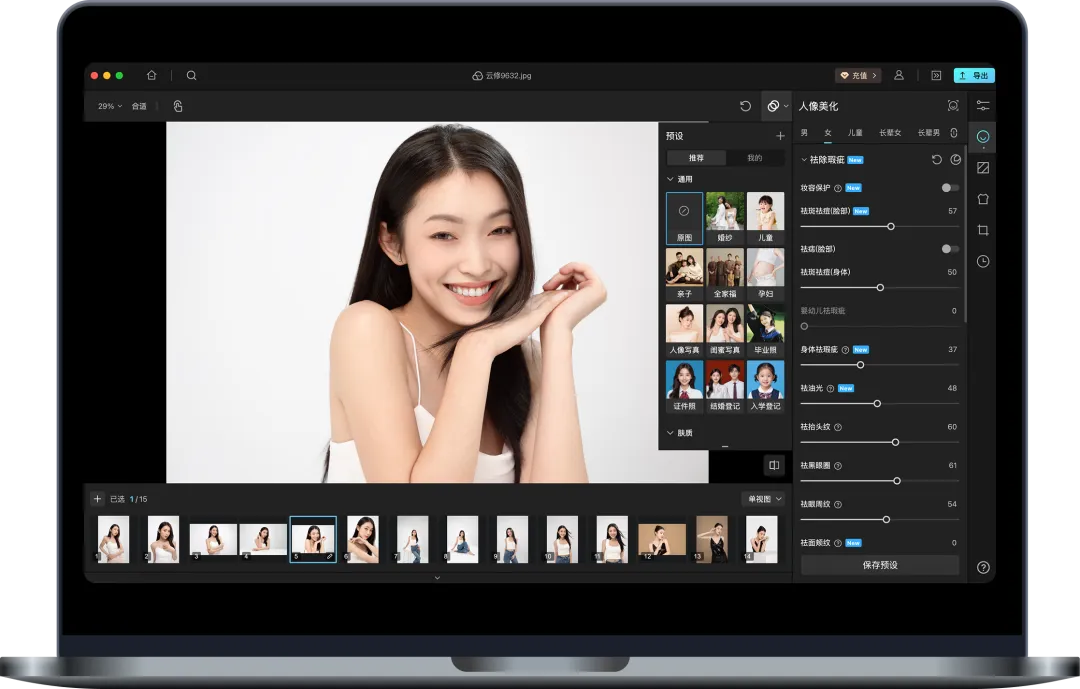The height and width of the screenshot is (689, 1080).
Task: Enable the 妆容保护 toggle
Action: click(949, 188)
